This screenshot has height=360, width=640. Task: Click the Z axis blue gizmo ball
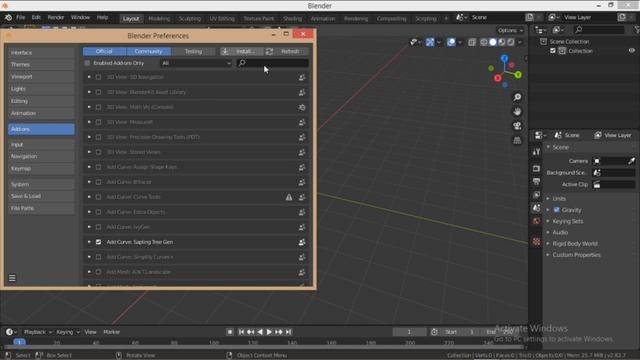click(x=504, y=59)
